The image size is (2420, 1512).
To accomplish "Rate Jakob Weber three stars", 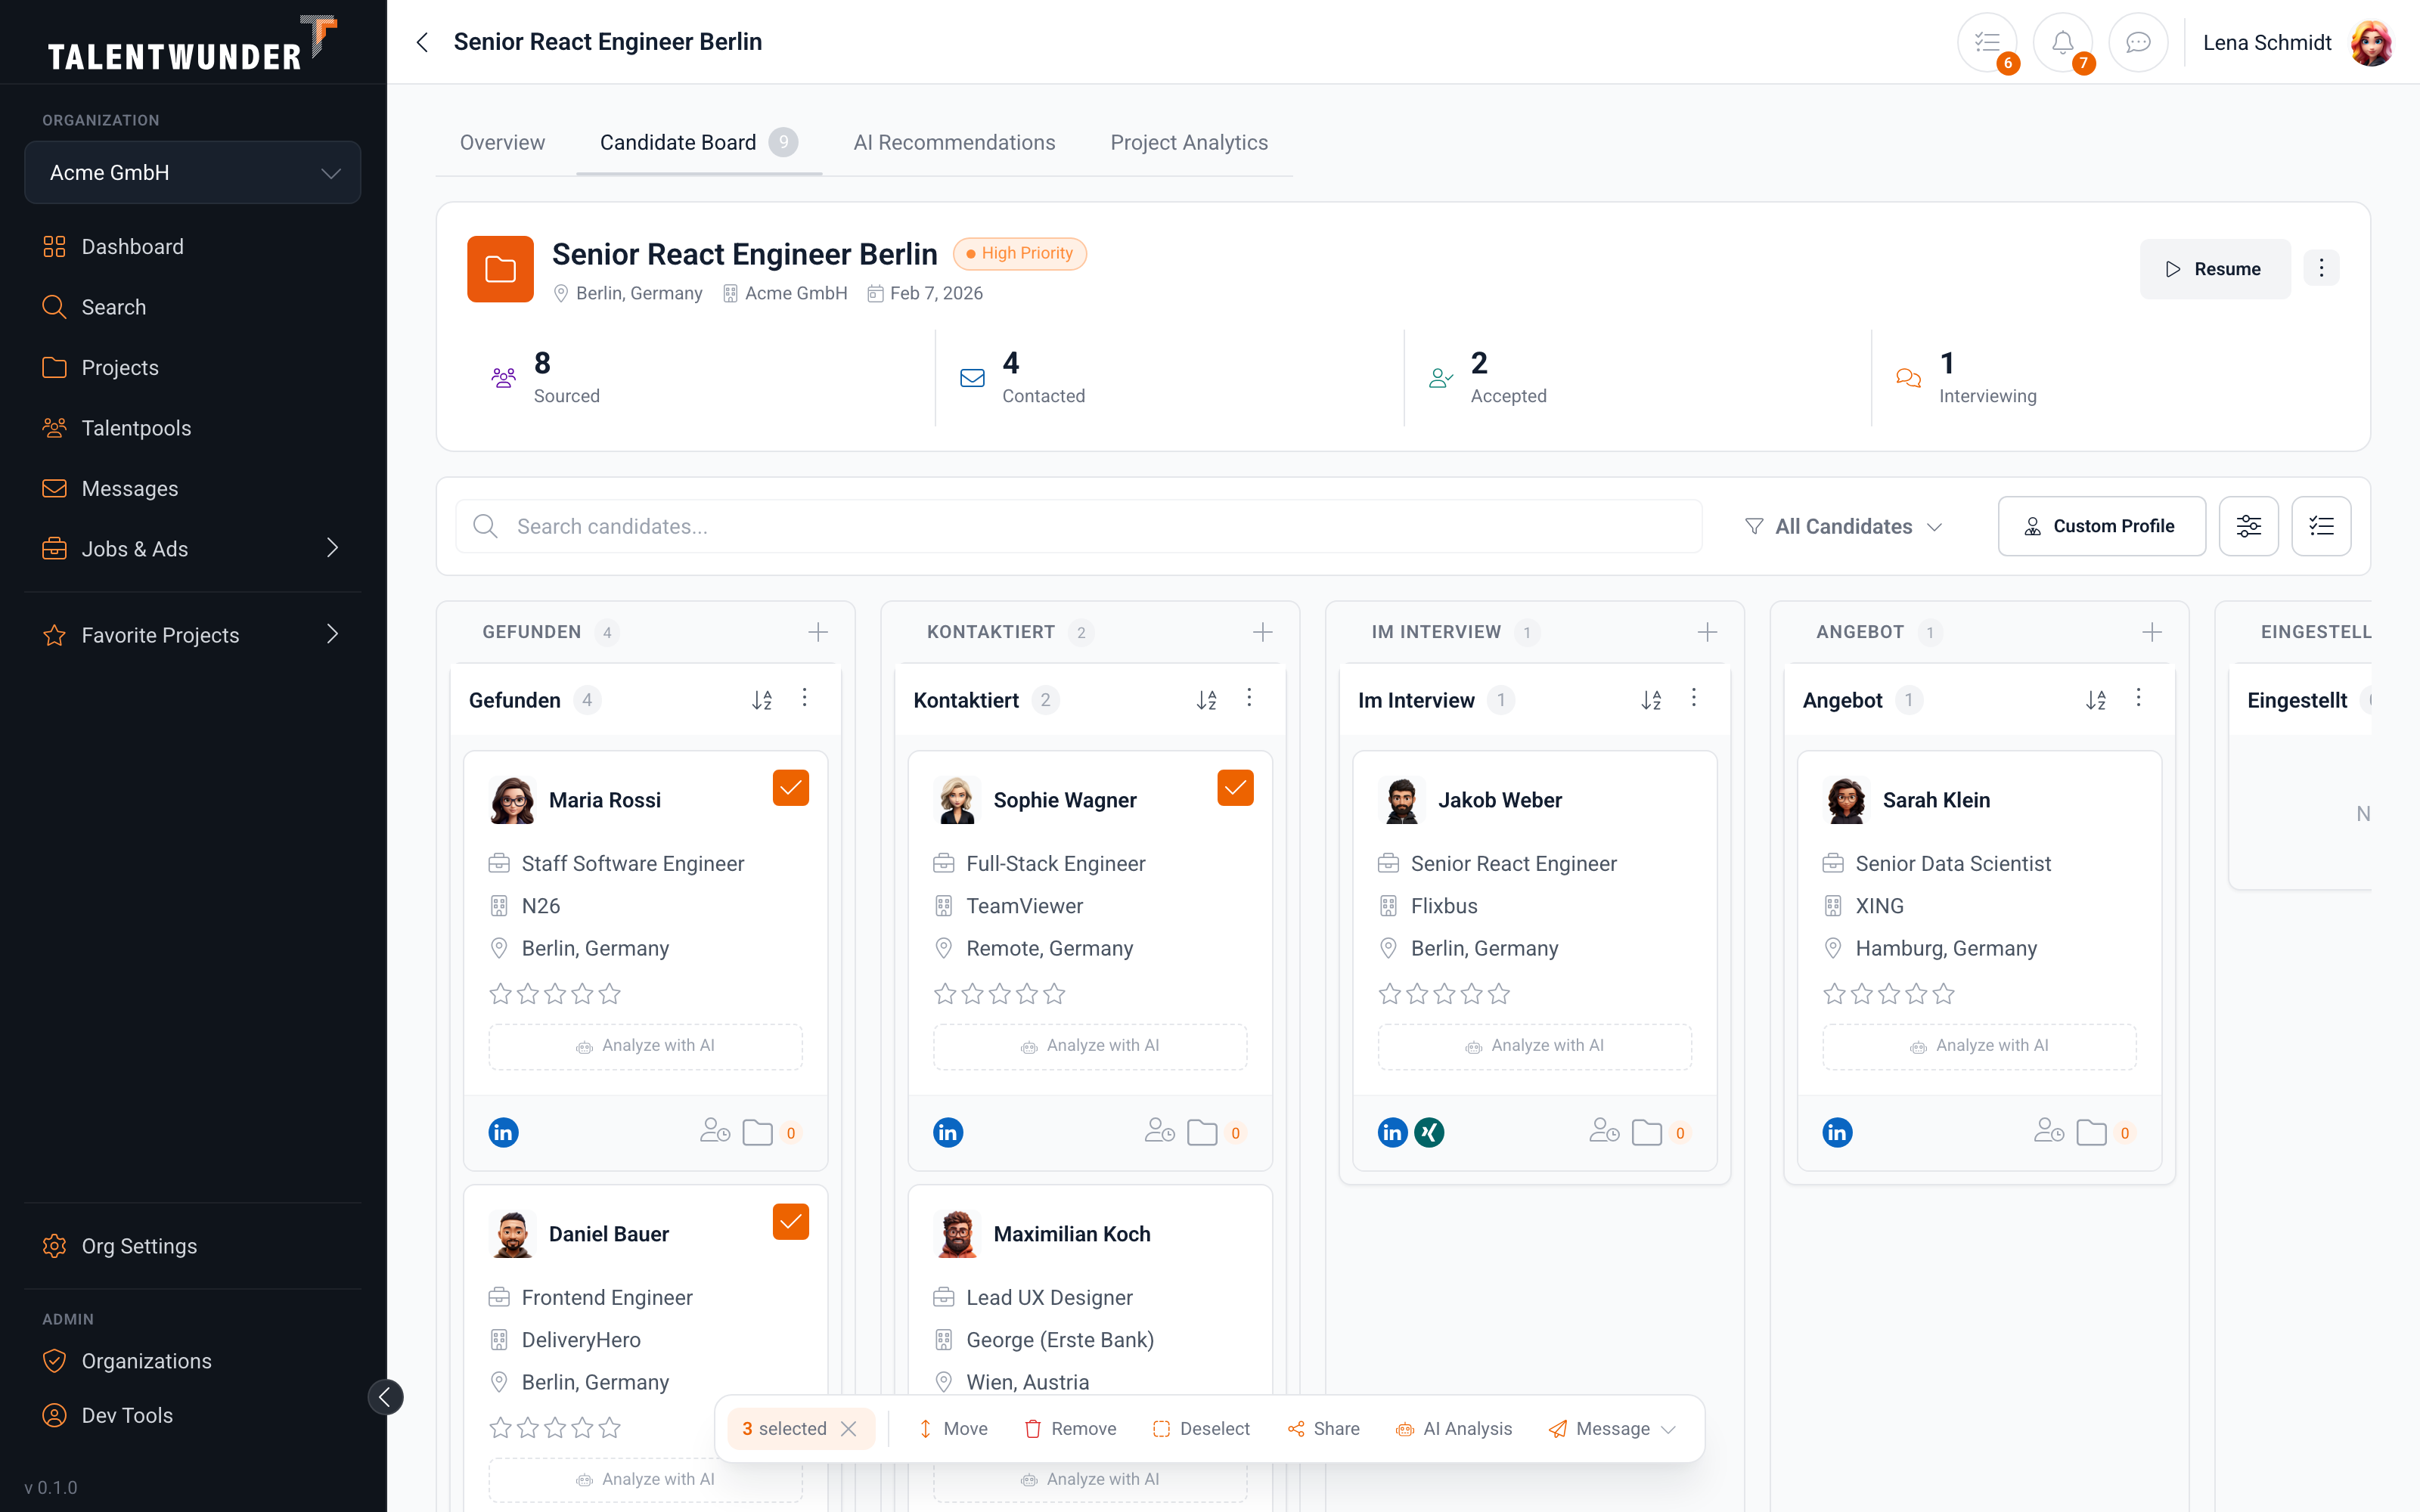I will (x=1444, y=993).
